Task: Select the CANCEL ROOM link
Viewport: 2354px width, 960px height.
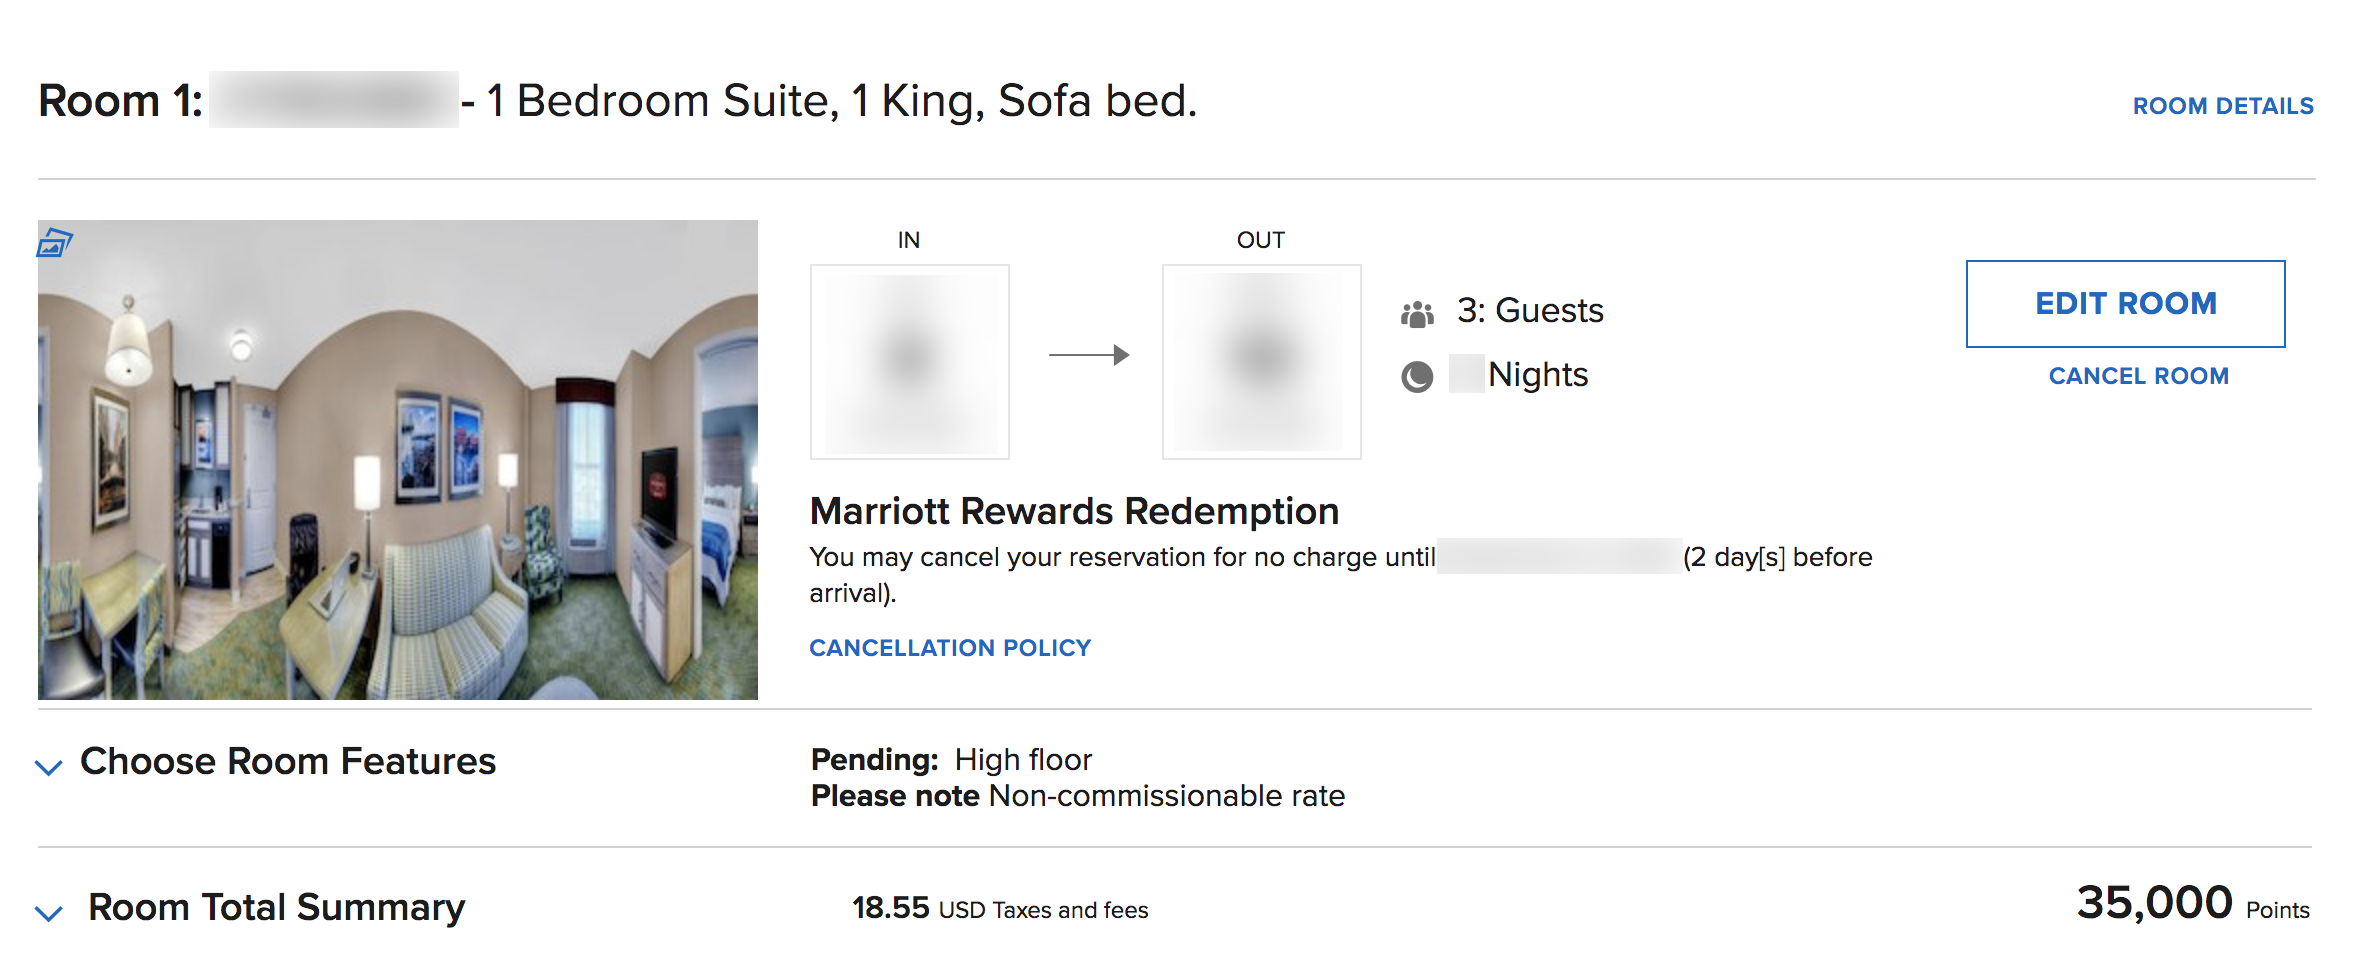Action: coord(2138,376)
